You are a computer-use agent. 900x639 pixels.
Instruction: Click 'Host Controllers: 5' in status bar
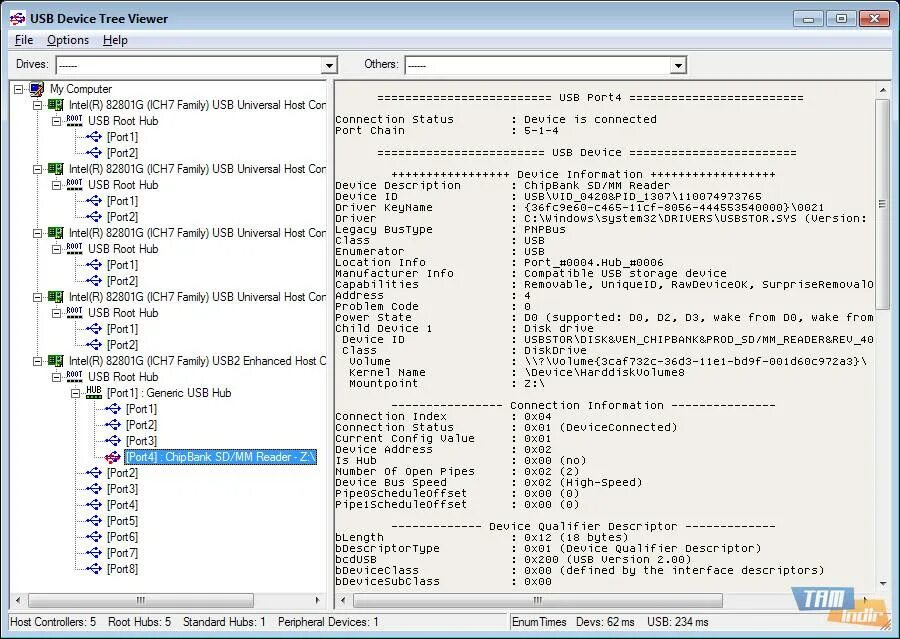[53, 622]
